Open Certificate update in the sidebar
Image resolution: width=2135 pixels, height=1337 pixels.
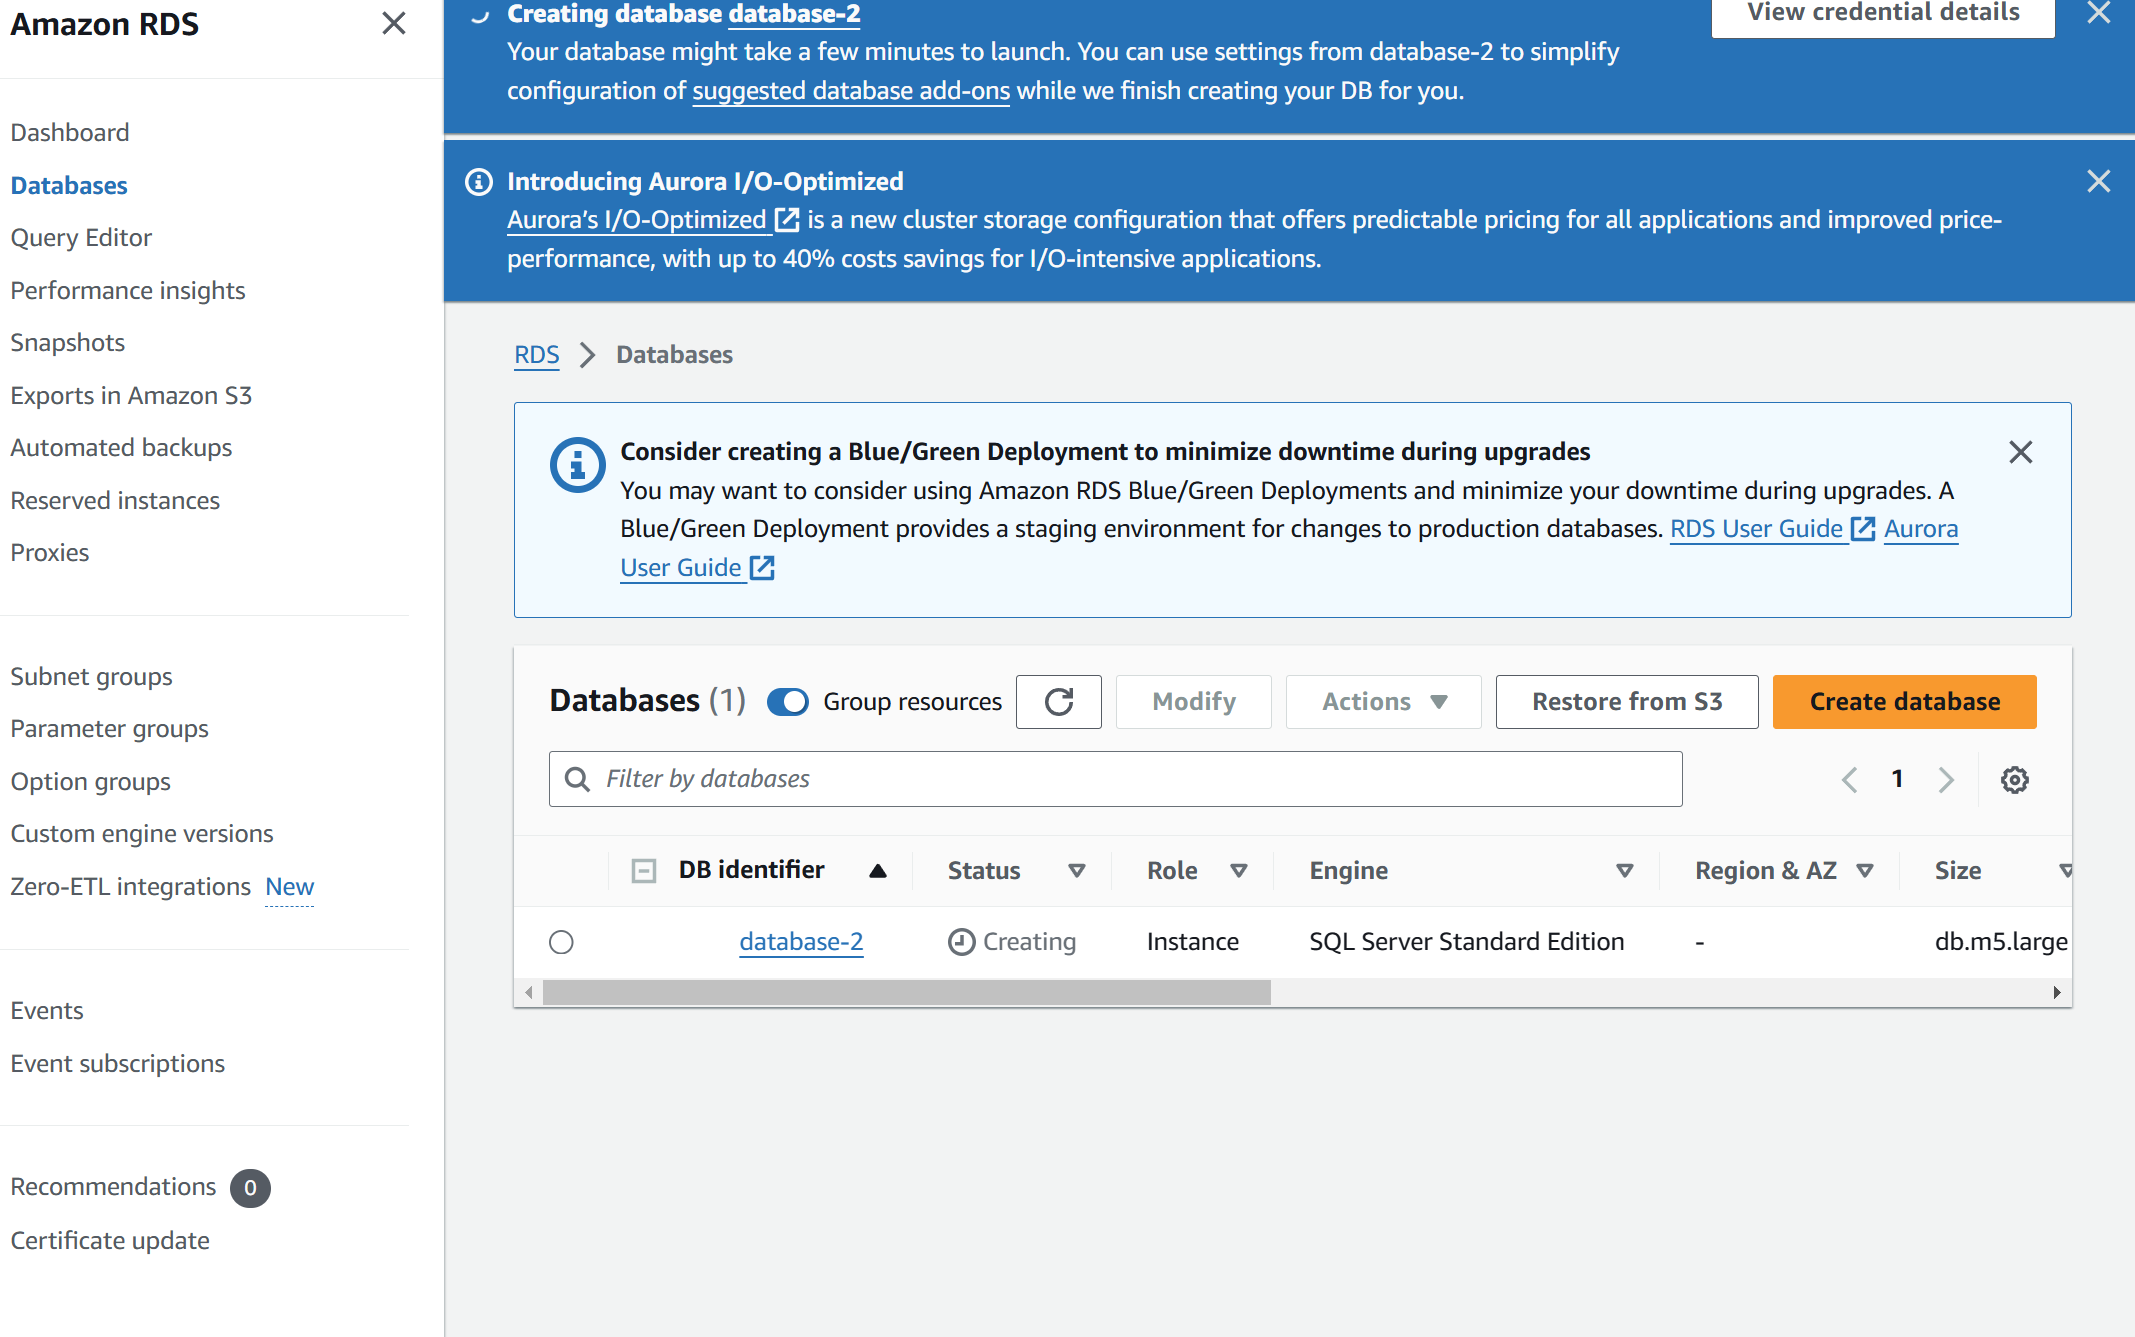pyautogui.click(x=110, y=1241)
